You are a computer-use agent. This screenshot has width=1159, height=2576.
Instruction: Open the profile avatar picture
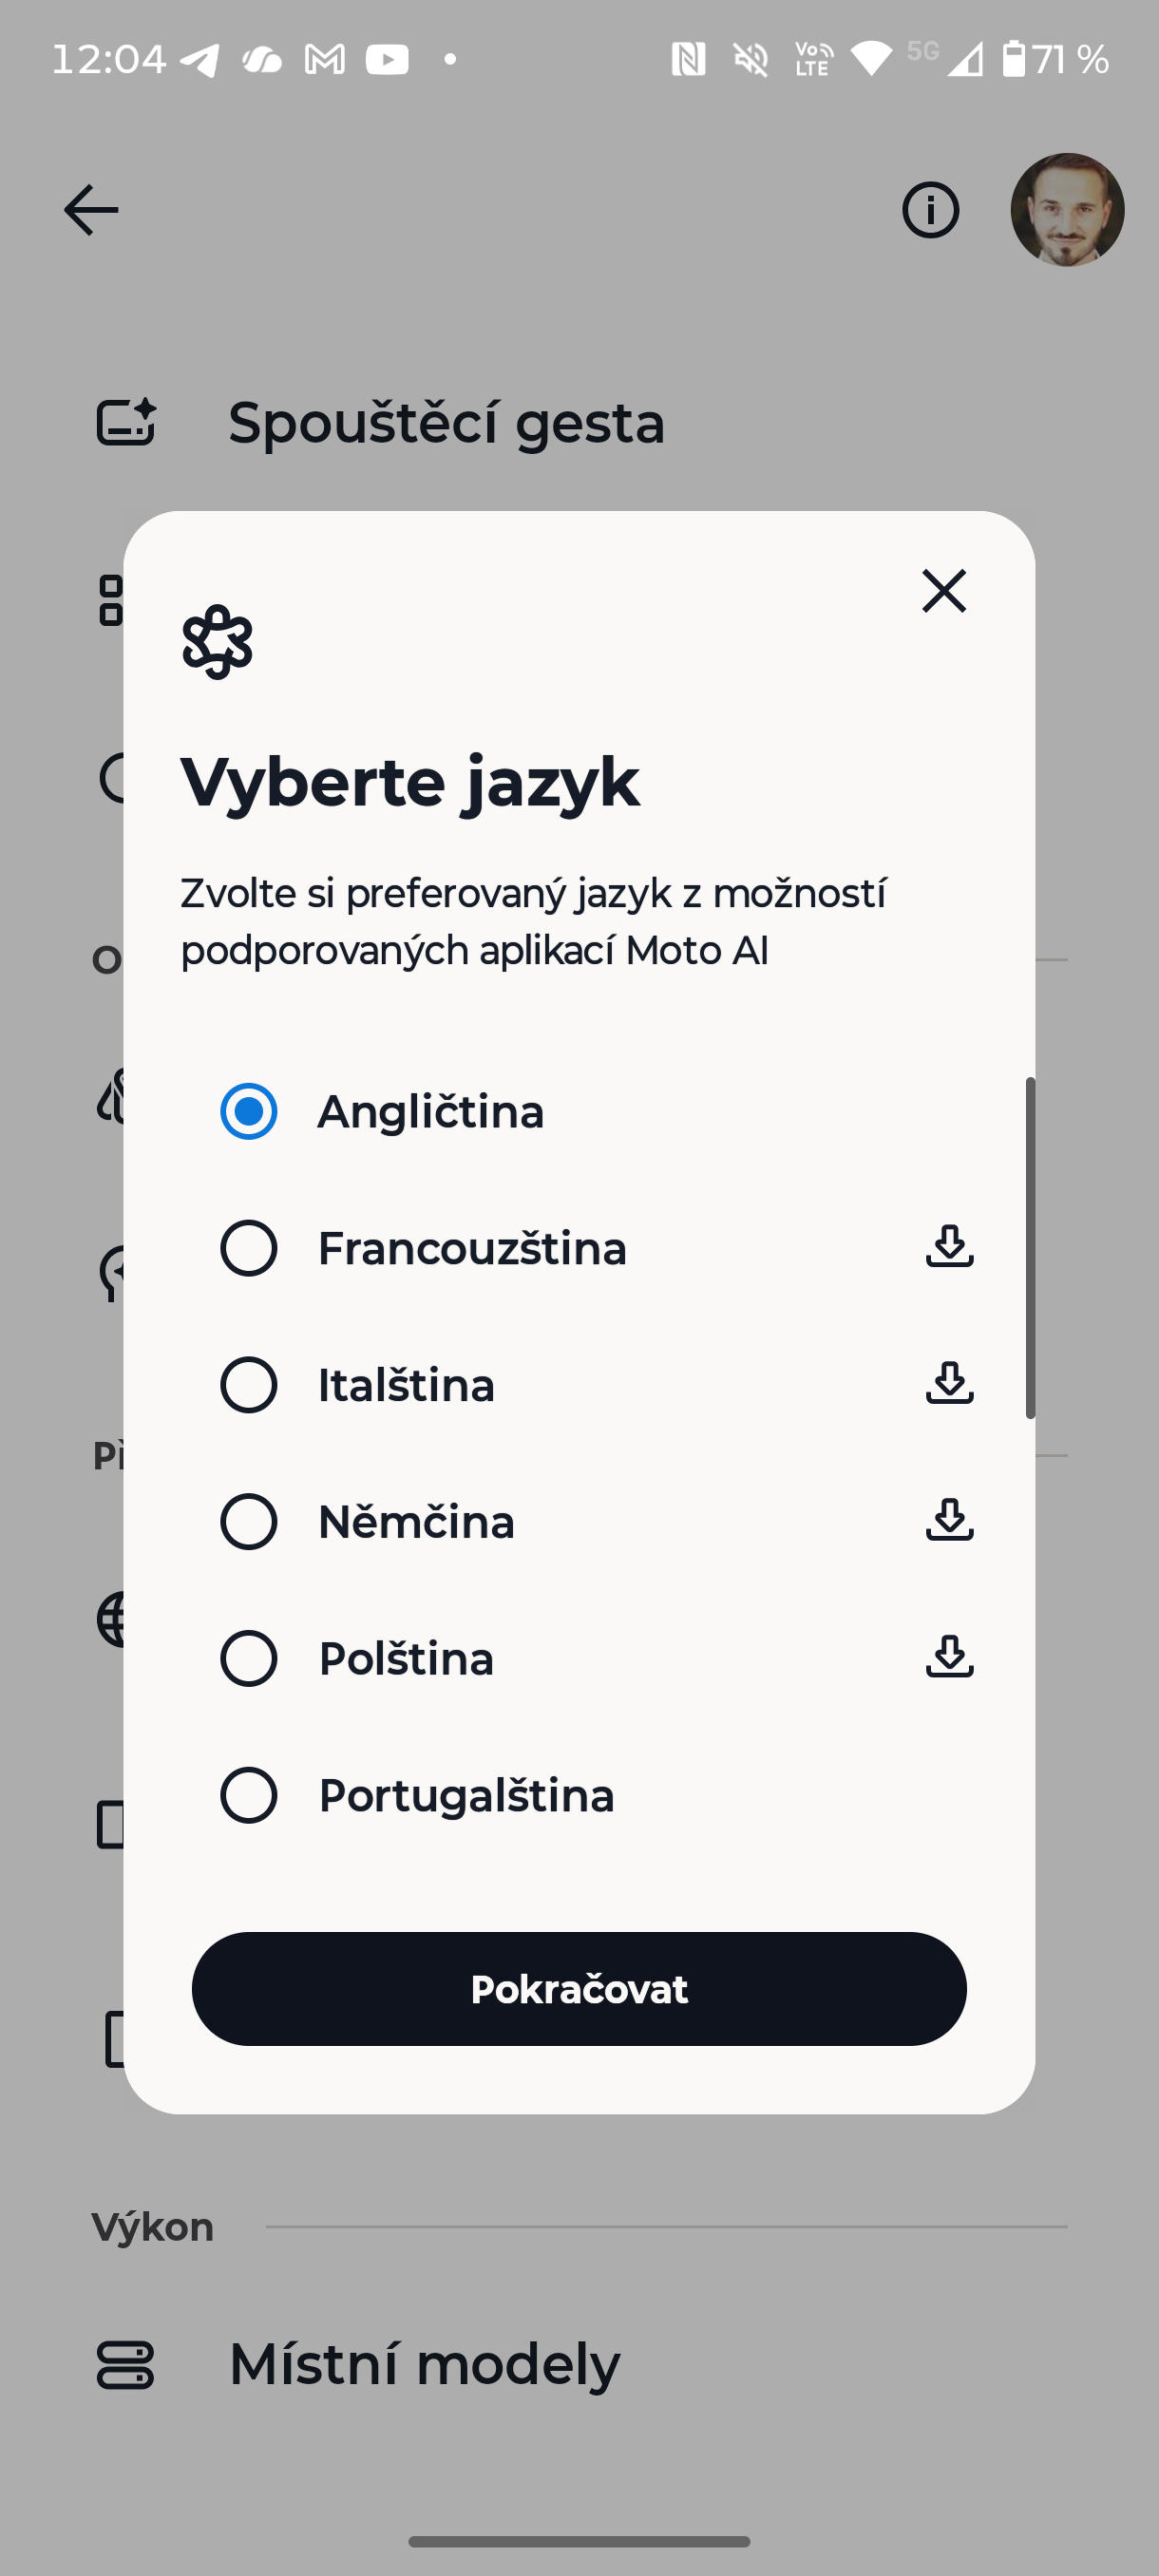(x=1067, y=210)
